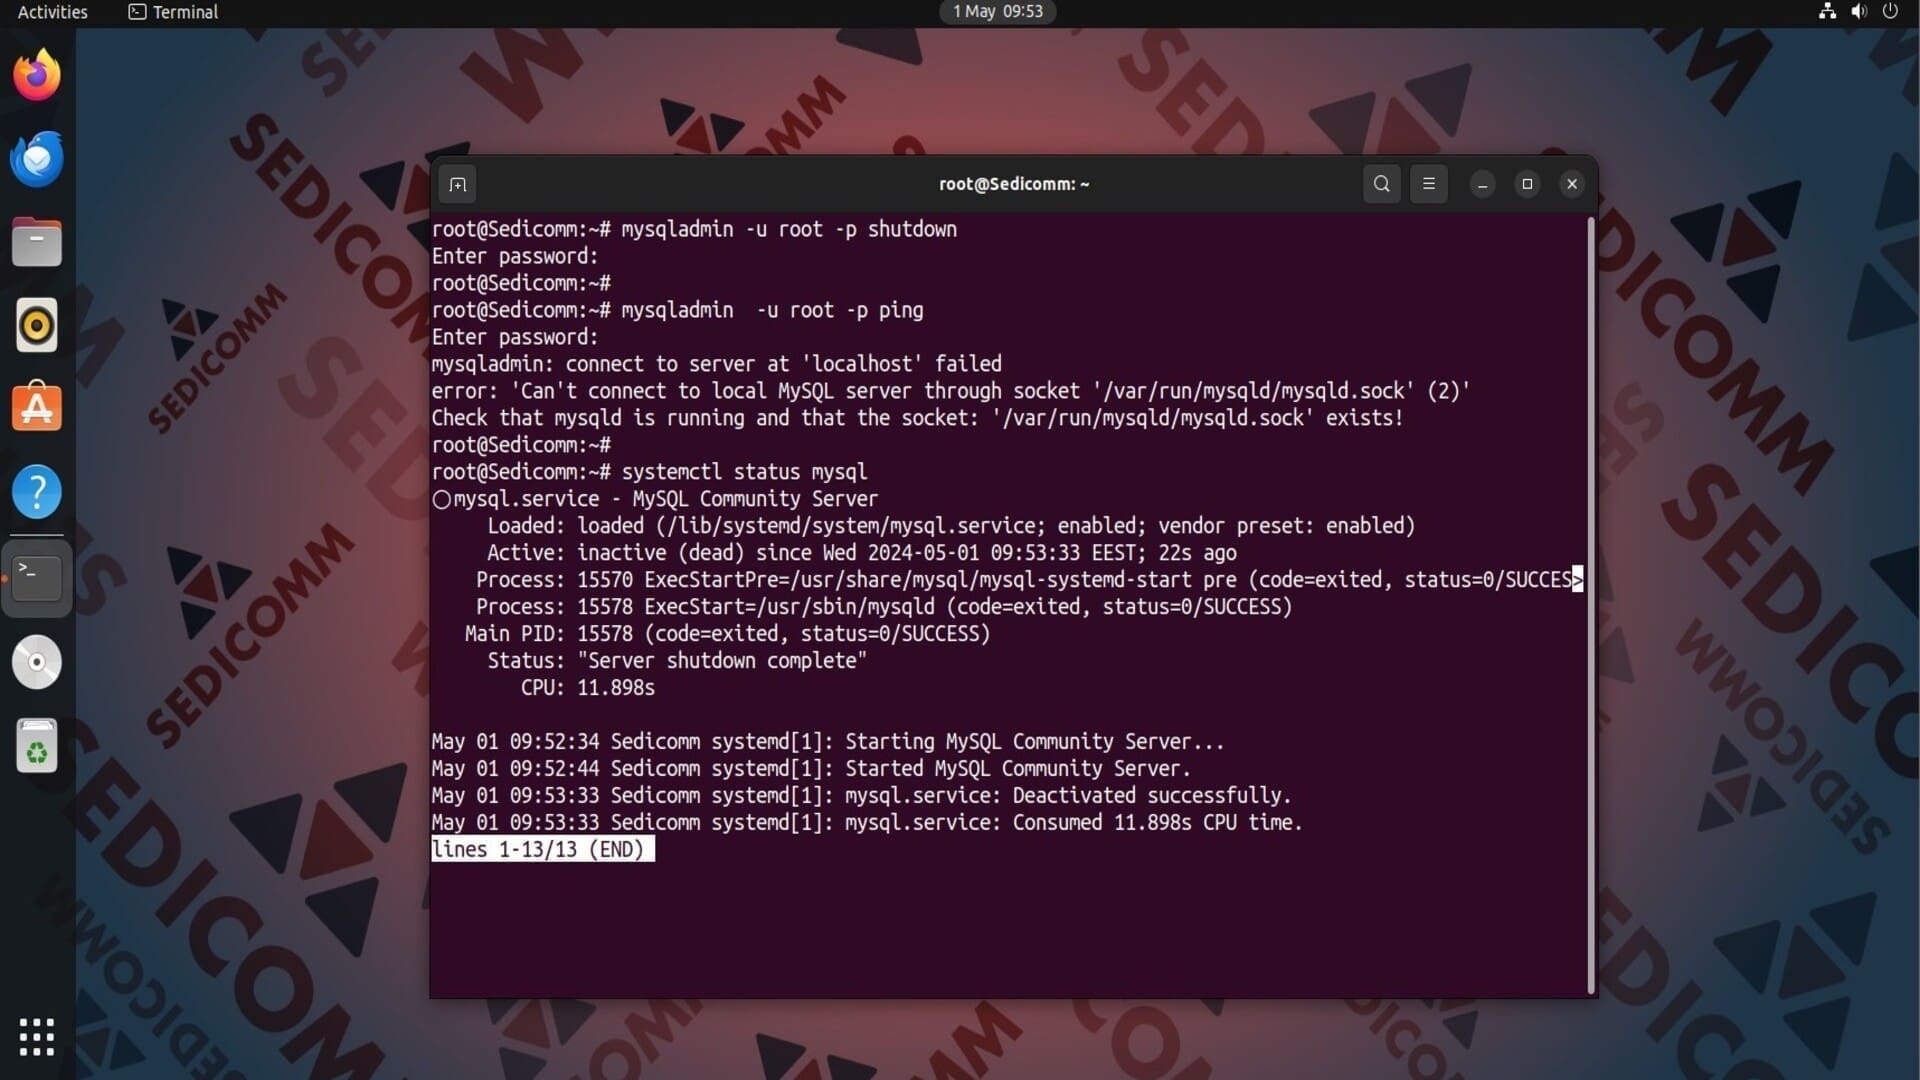
Task: Open the disc drive icon
Action: pyautogui.click(x=37, y=662)
